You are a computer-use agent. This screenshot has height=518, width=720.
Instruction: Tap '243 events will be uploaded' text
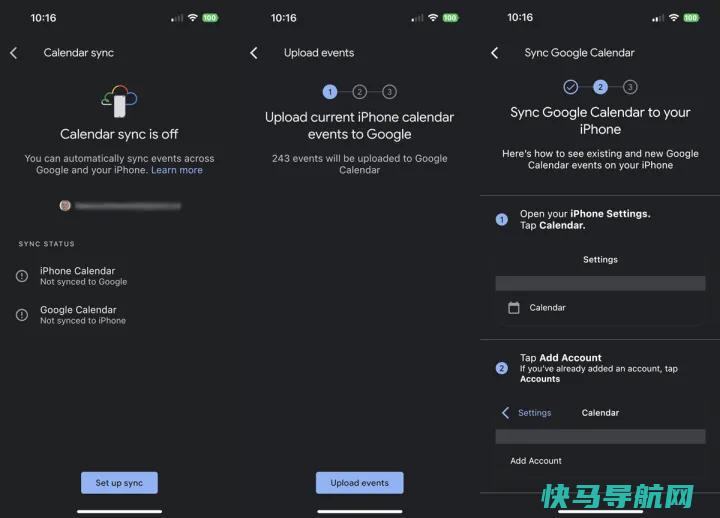(360, 164)
